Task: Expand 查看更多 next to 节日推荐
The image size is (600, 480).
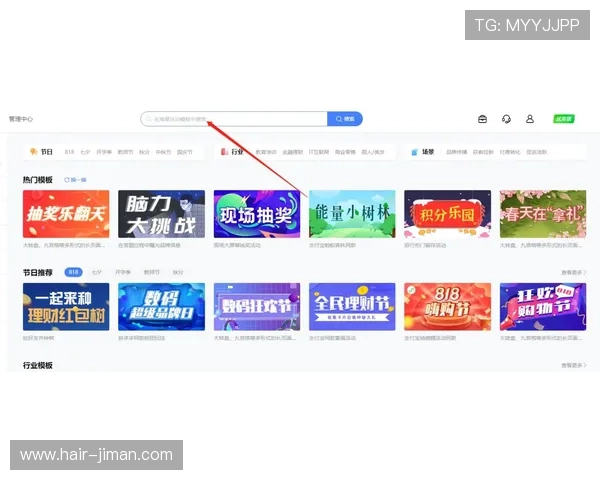Action: [573, 272]
